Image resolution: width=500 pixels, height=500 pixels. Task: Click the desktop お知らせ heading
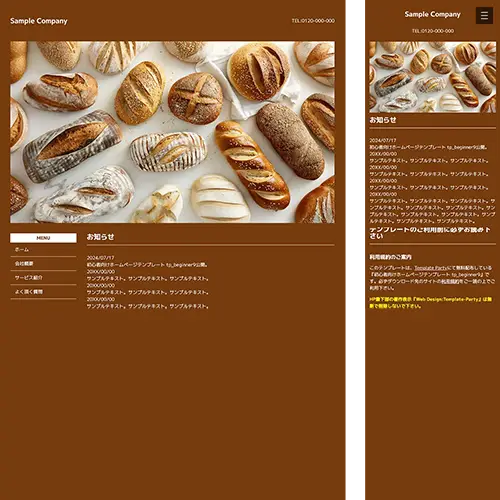(x=100, y=237)
